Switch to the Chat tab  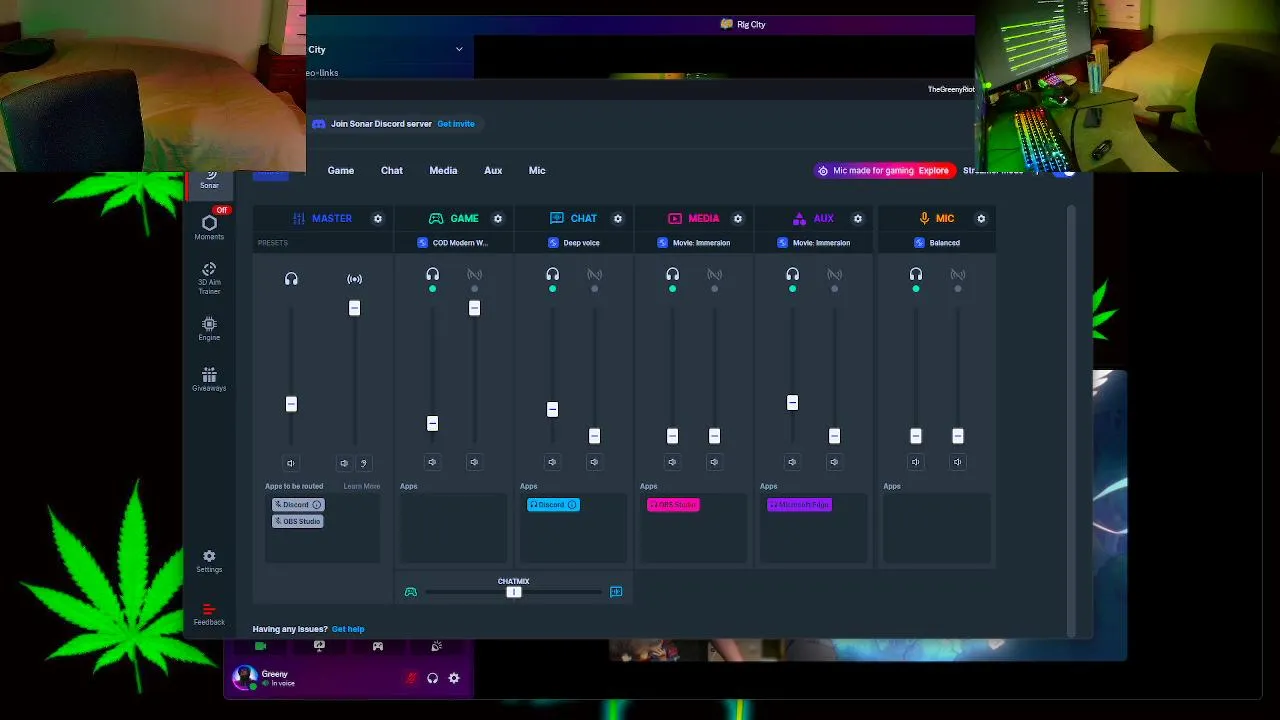(x=392, y=170)
